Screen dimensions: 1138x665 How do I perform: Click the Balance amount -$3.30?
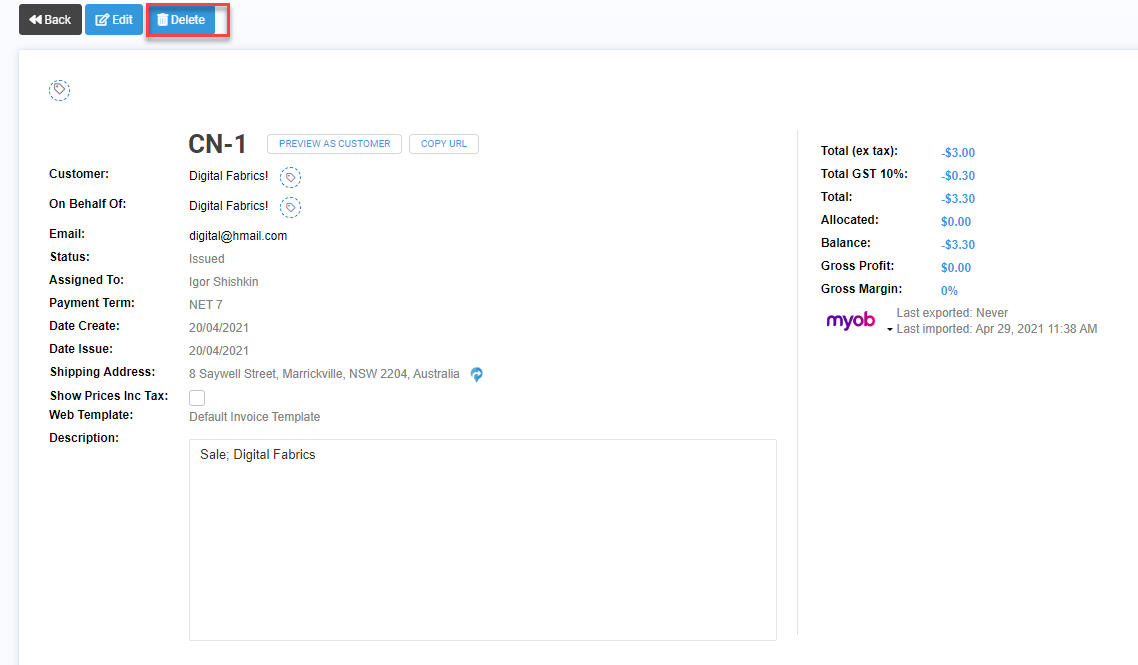point(958,245)
